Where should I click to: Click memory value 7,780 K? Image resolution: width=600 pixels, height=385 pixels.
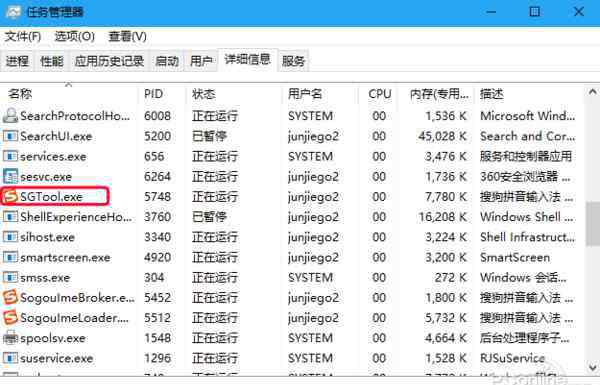[x=446, y=197]
